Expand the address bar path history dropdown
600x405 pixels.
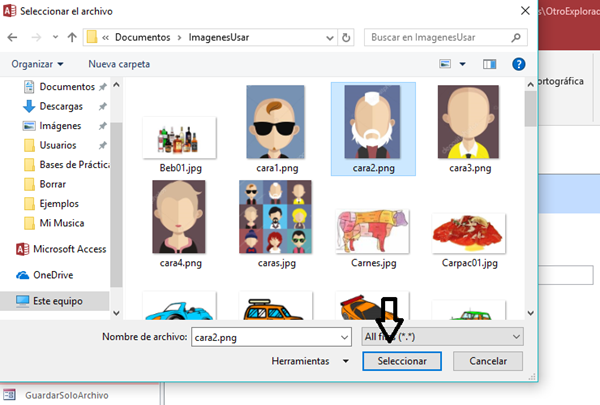pos(329,38)
